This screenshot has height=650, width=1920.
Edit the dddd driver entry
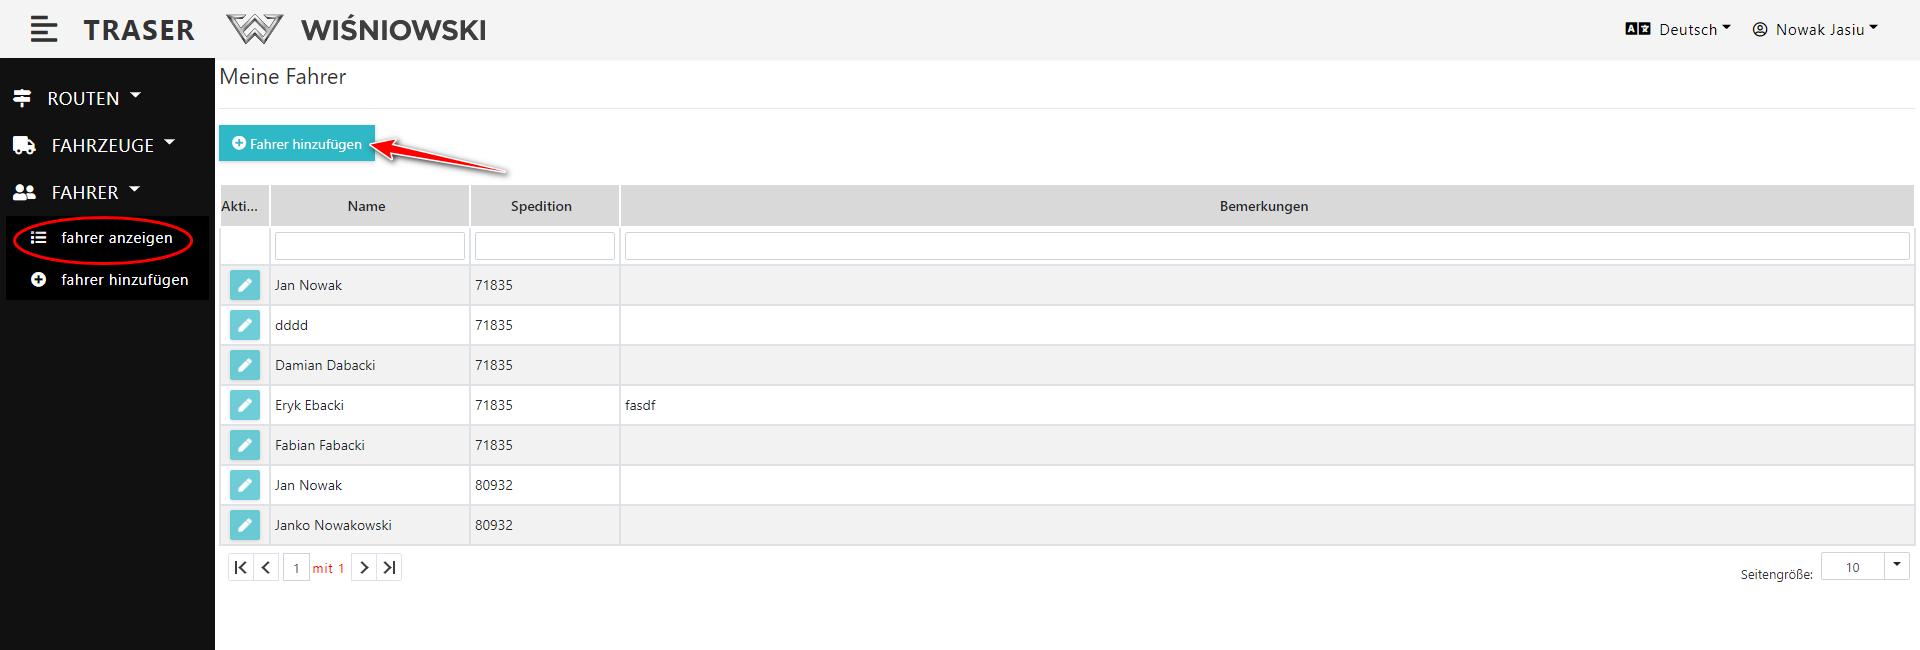point(245,325)
